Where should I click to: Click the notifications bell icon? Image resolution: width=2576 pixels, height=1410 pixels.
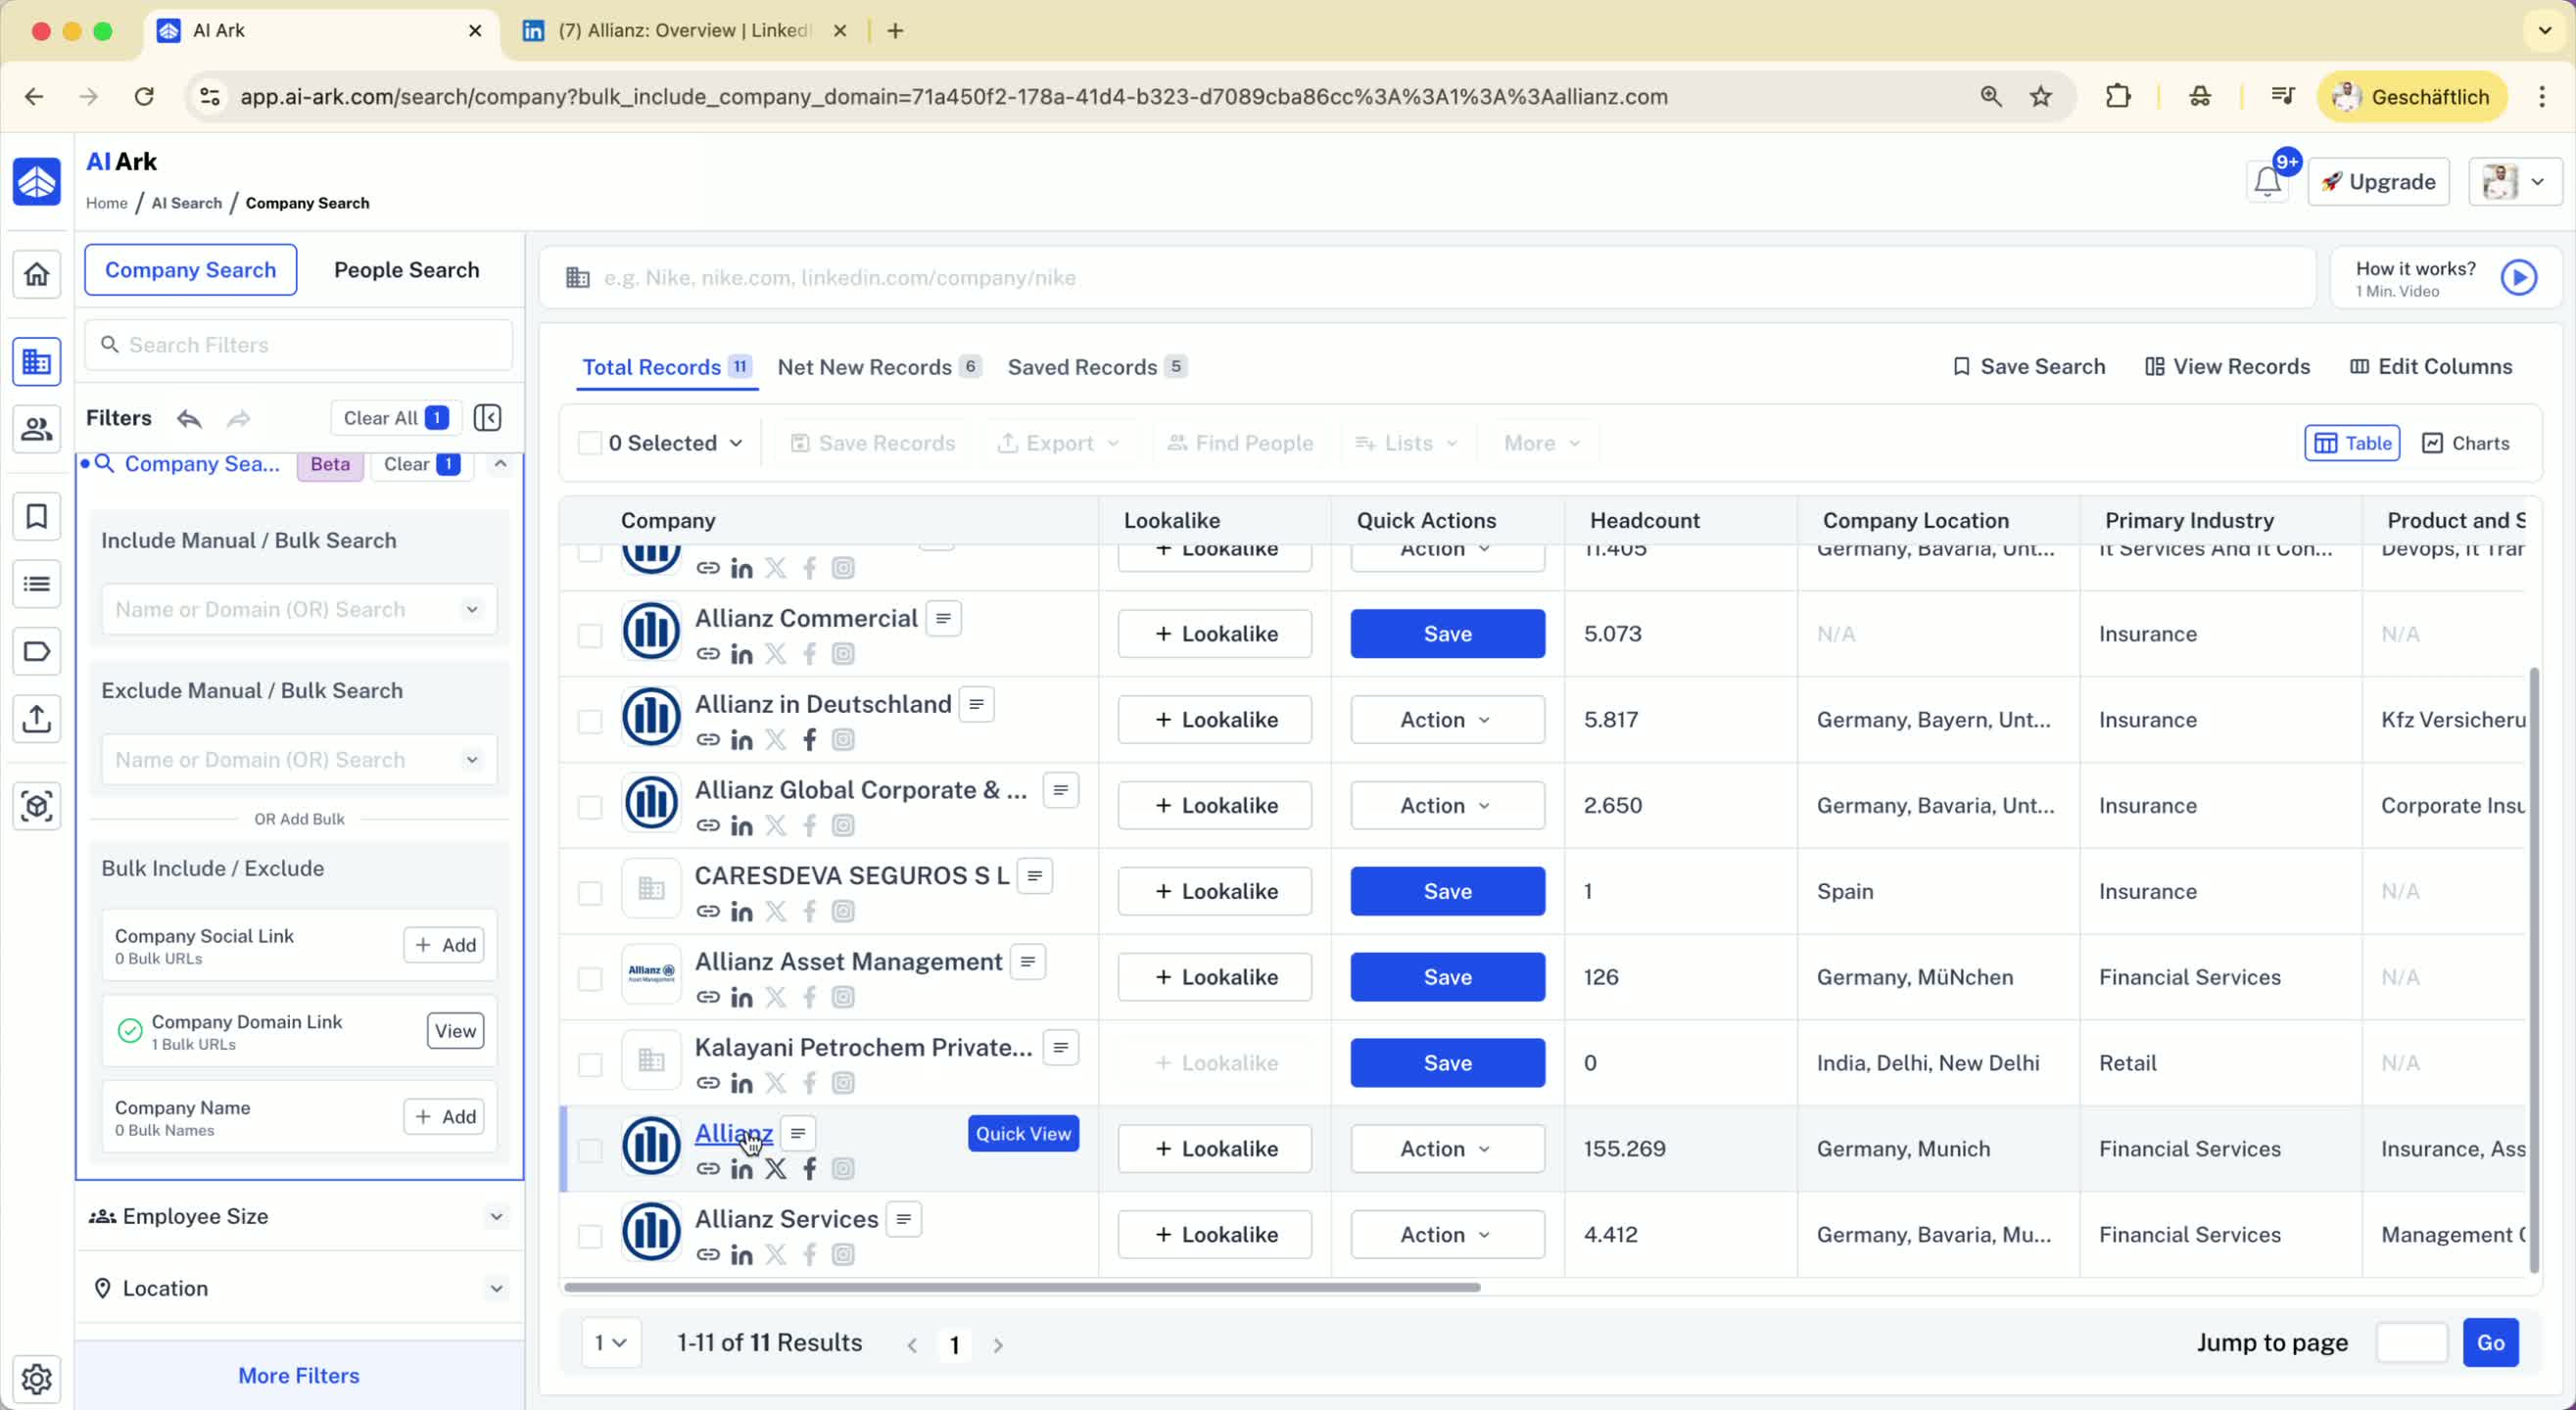tap(2266, 182)
